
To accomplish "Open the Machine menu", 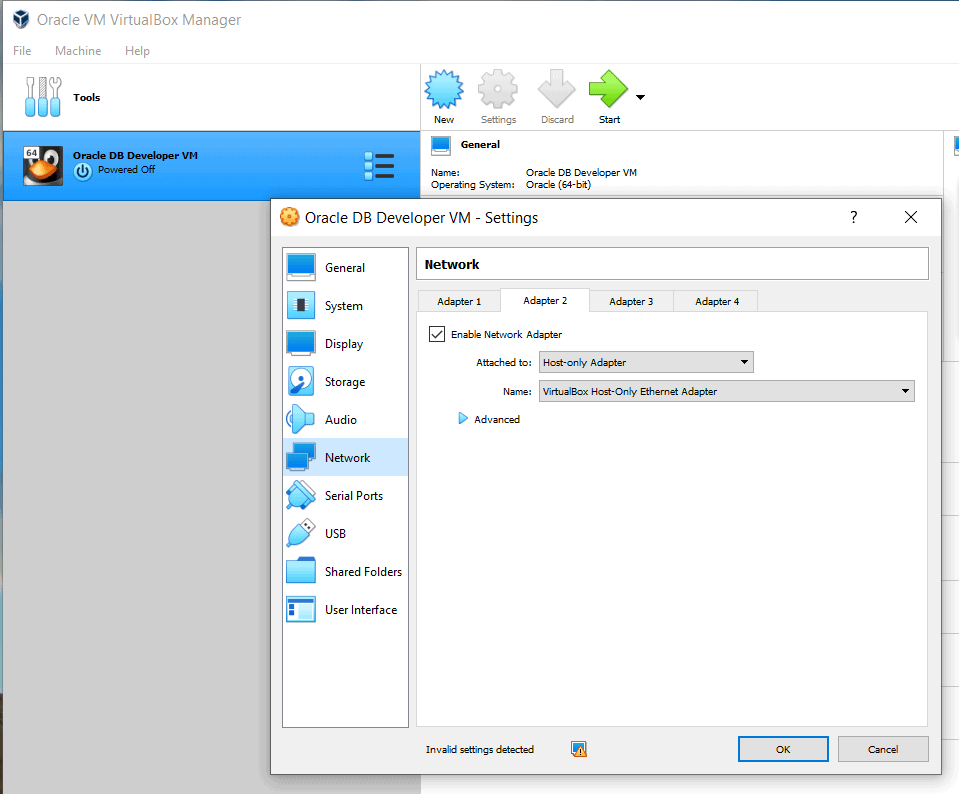I will click(78, 51).
